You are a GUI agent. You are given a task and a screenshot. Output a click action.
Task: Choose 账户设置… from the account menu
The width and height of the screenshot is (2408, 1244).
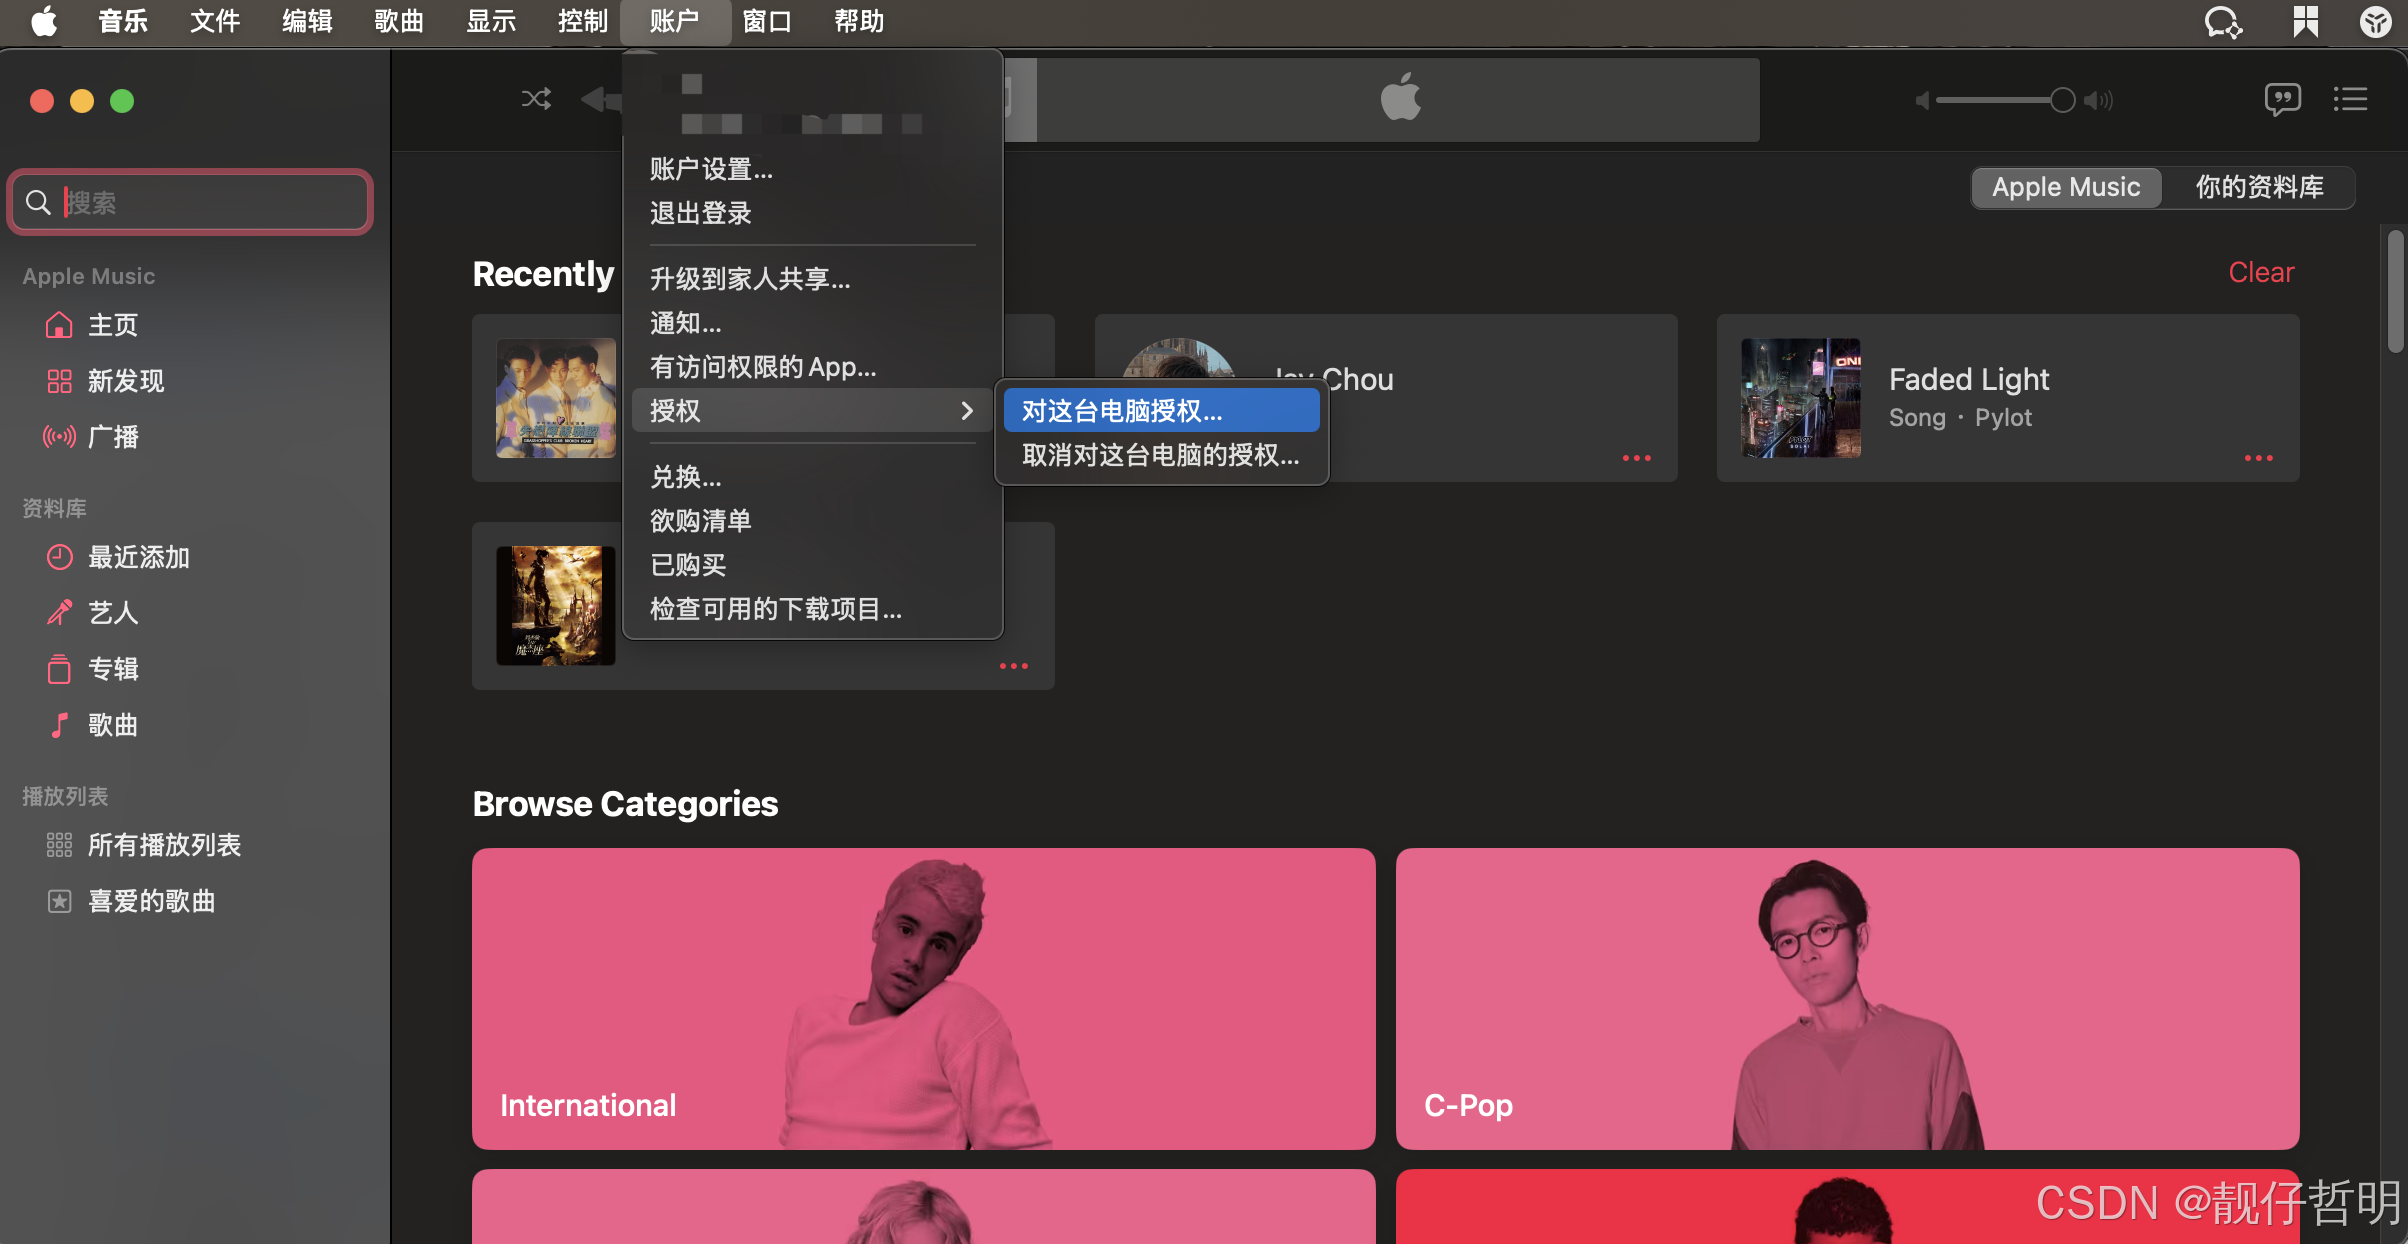point(711,169)
